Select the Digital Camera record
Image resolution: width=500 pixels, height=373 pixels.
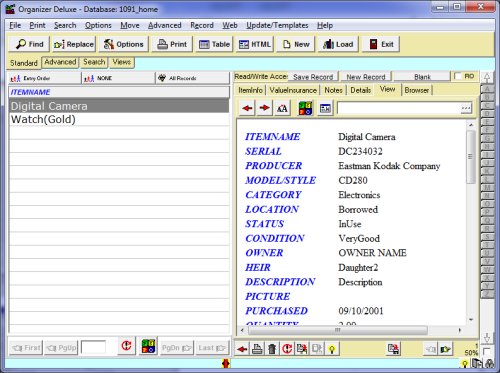(x=119, y=106)
